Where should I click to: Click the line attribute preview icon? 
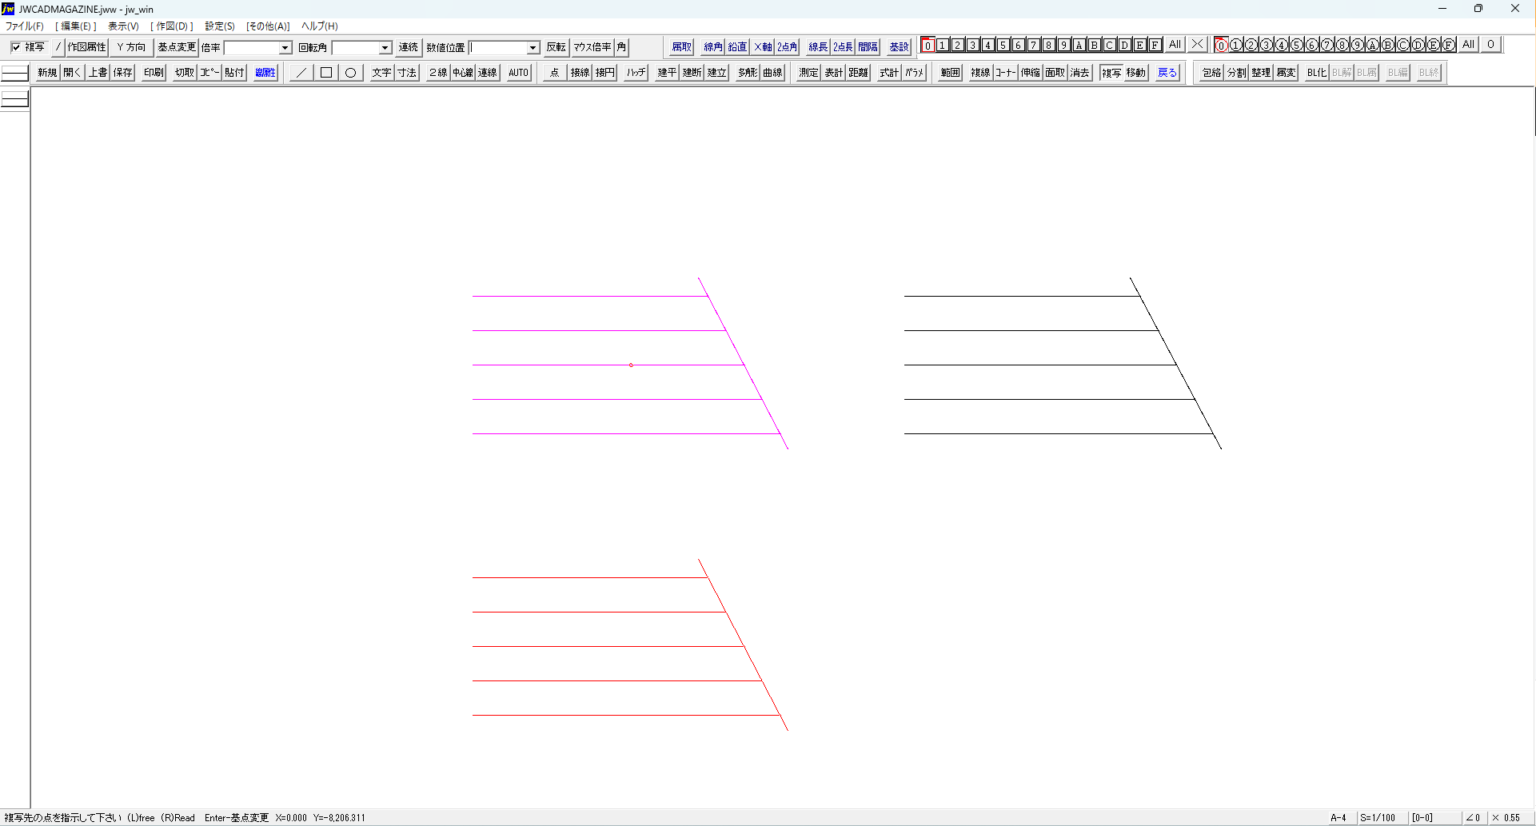point(15,73)
